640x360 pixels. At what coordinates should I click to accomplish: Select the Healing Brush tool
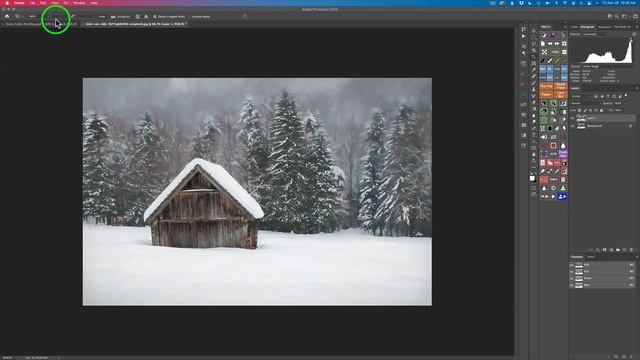[x=533, y=76]
